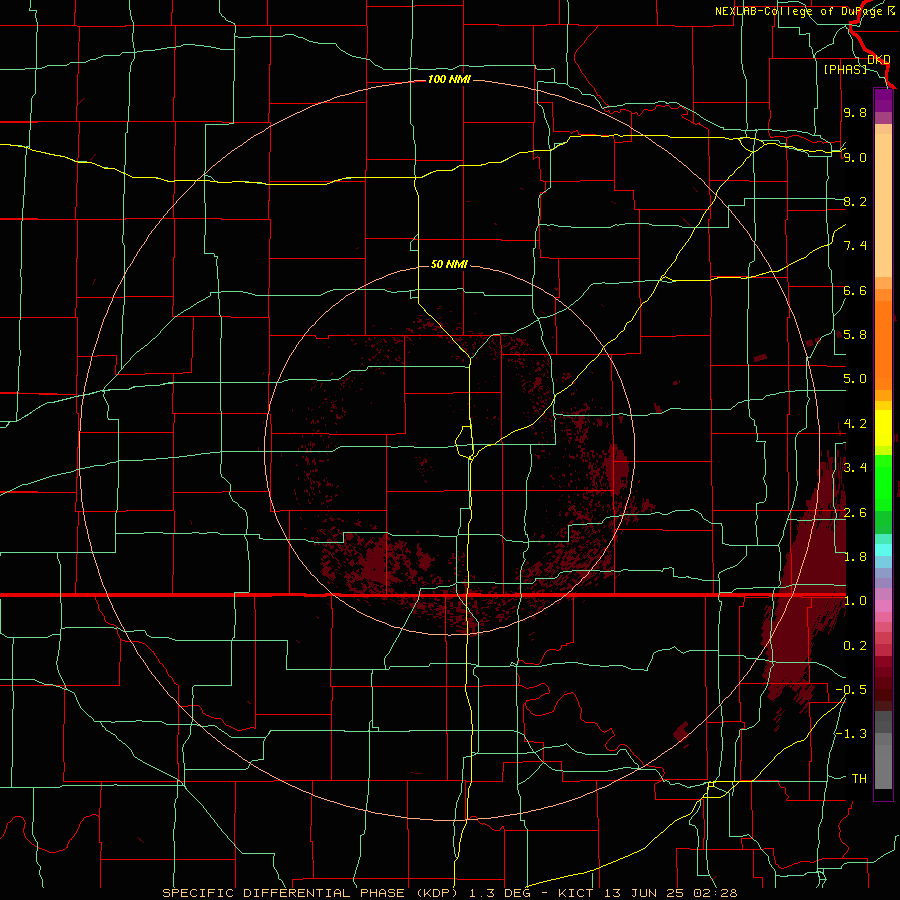Click the 4.2 scale value
Screen dimensions: 900x900
pyautogui.click(x=855, y=424)
